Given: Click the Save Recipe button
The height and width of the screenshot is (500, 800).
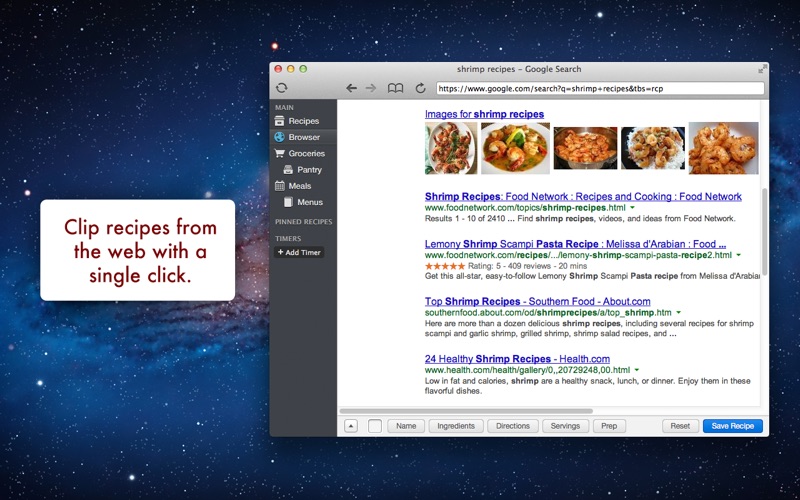Looking at the screenshot, I should (733, 426).
